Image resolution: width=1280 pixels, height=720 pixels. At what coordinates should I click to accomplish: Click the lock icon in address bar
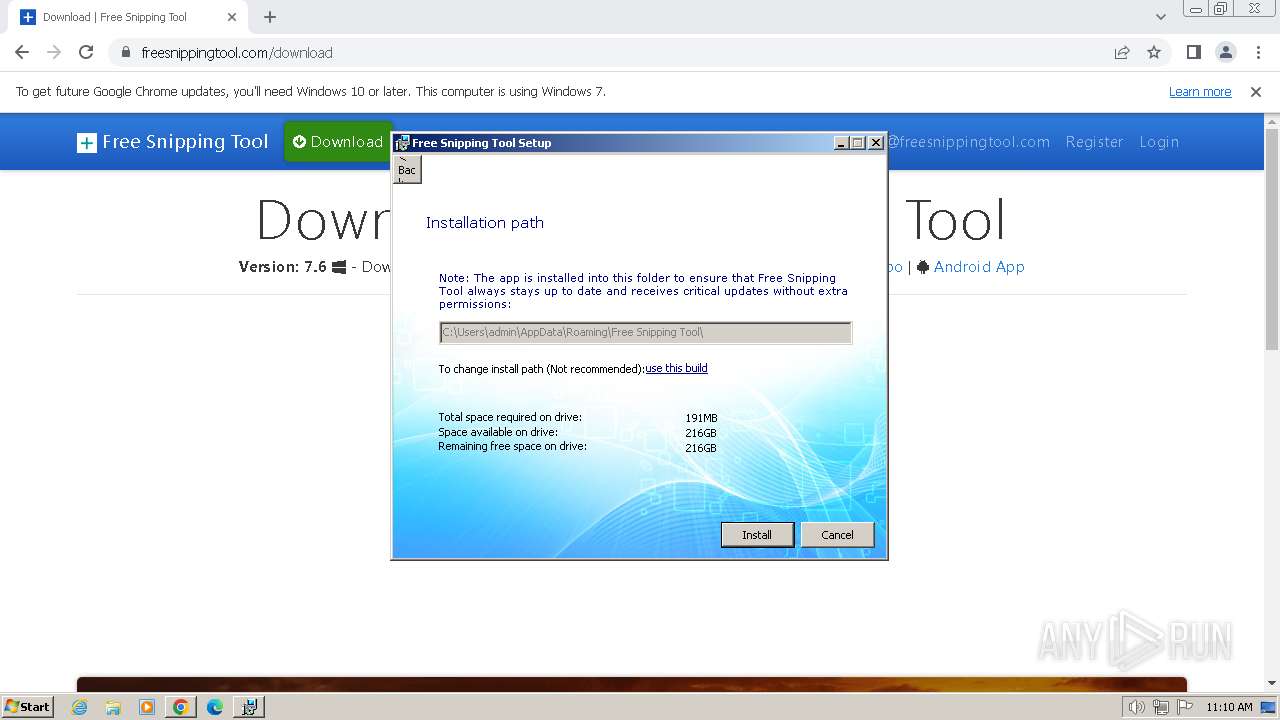click(x=125, y=53)
